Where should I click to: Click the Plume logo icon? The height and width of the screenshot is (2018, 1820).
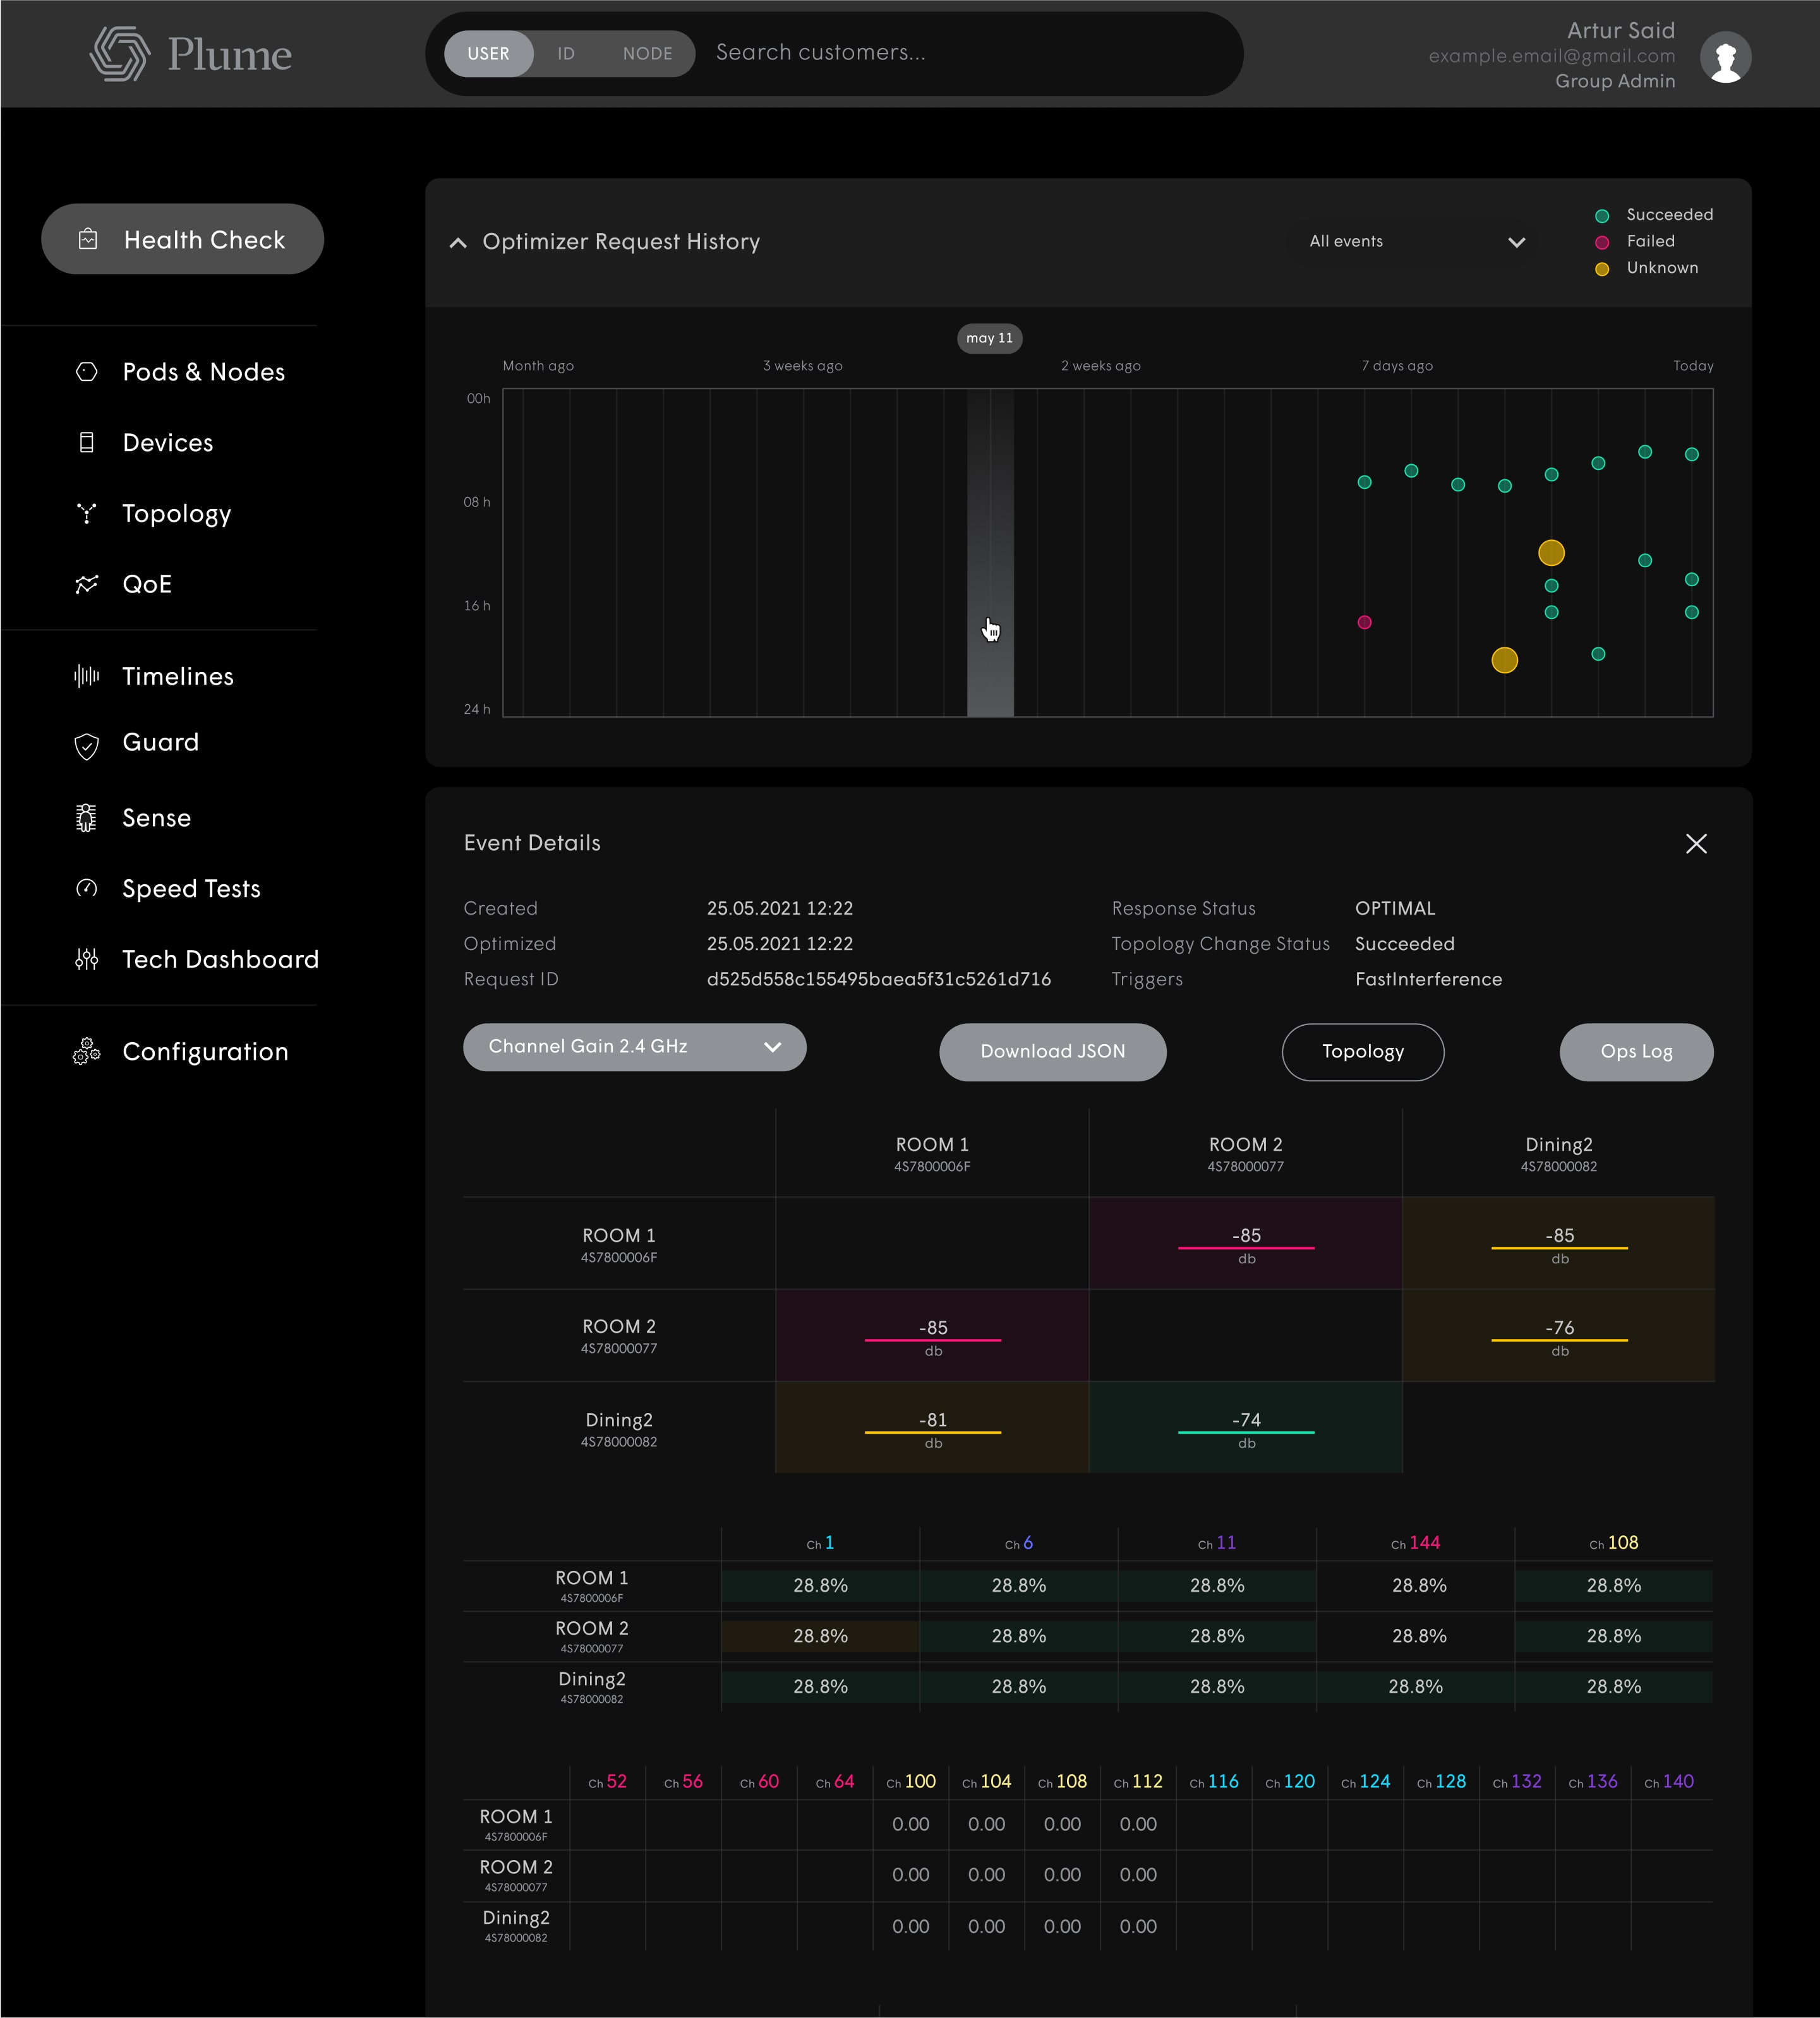pyautogui.click(x=119, y=54)
